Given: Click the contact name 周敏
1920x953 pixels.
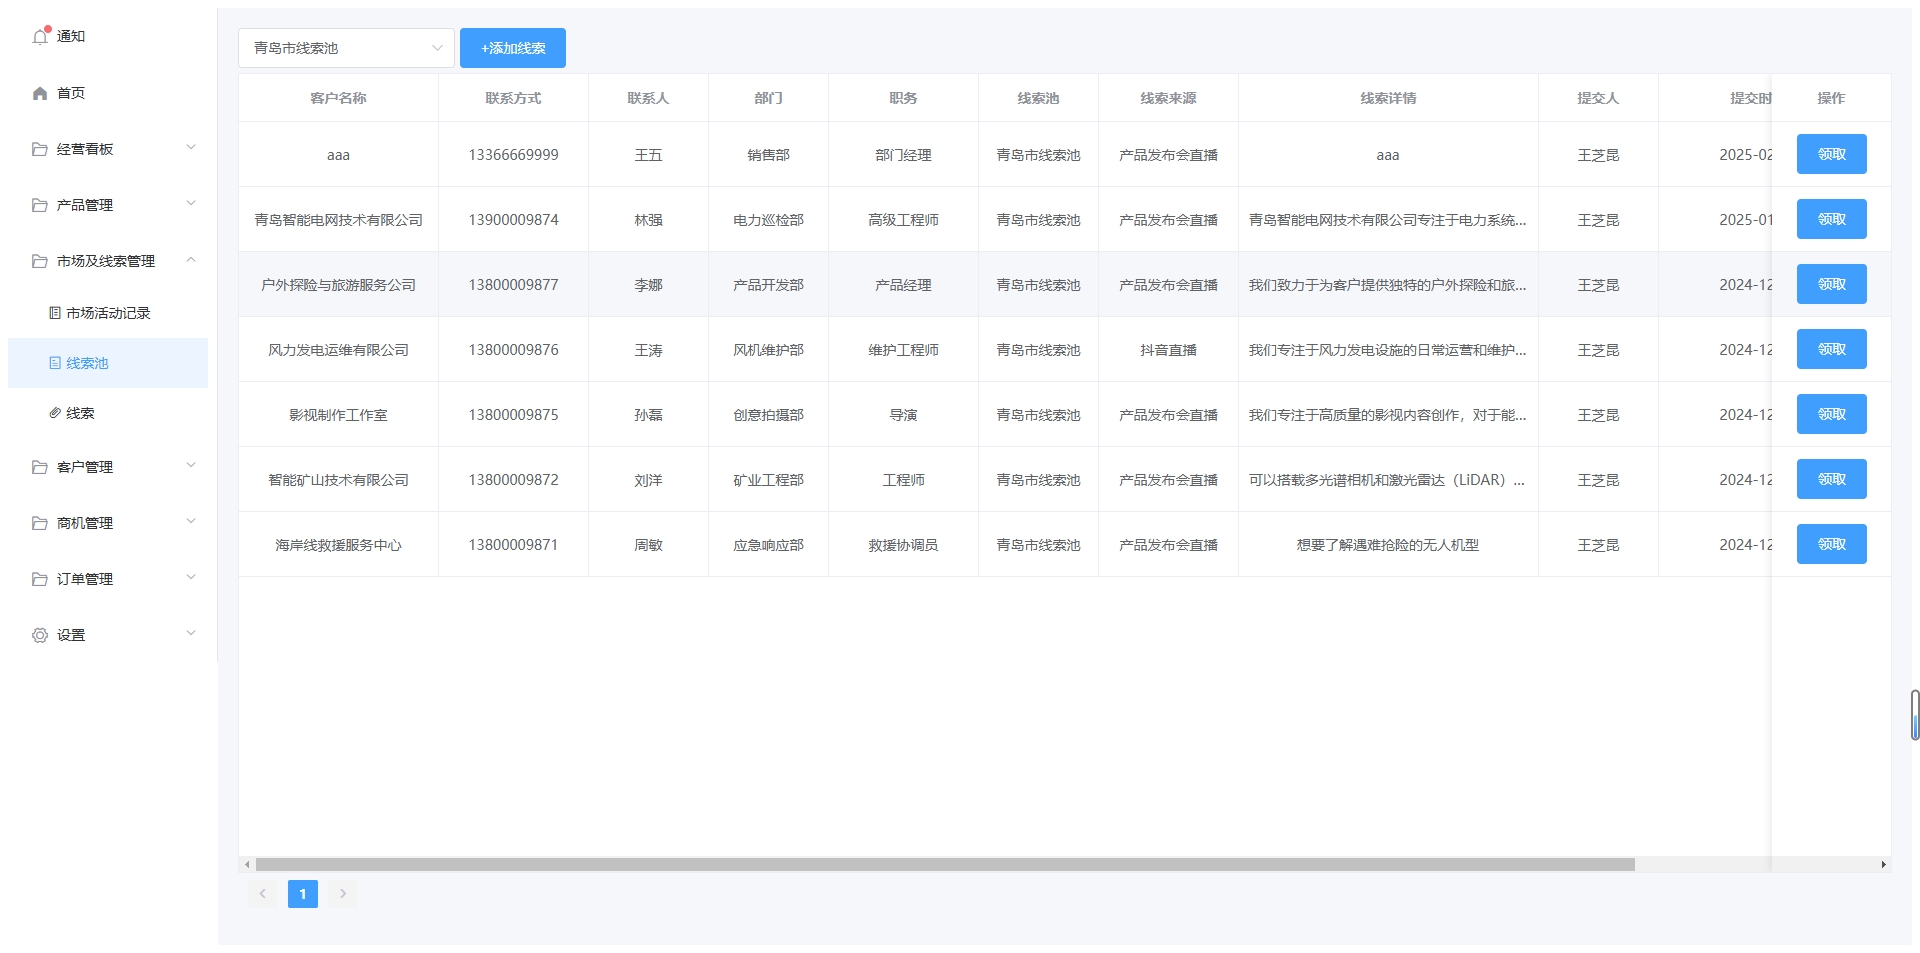Looking at the screenshot, I should pos(648,545).
